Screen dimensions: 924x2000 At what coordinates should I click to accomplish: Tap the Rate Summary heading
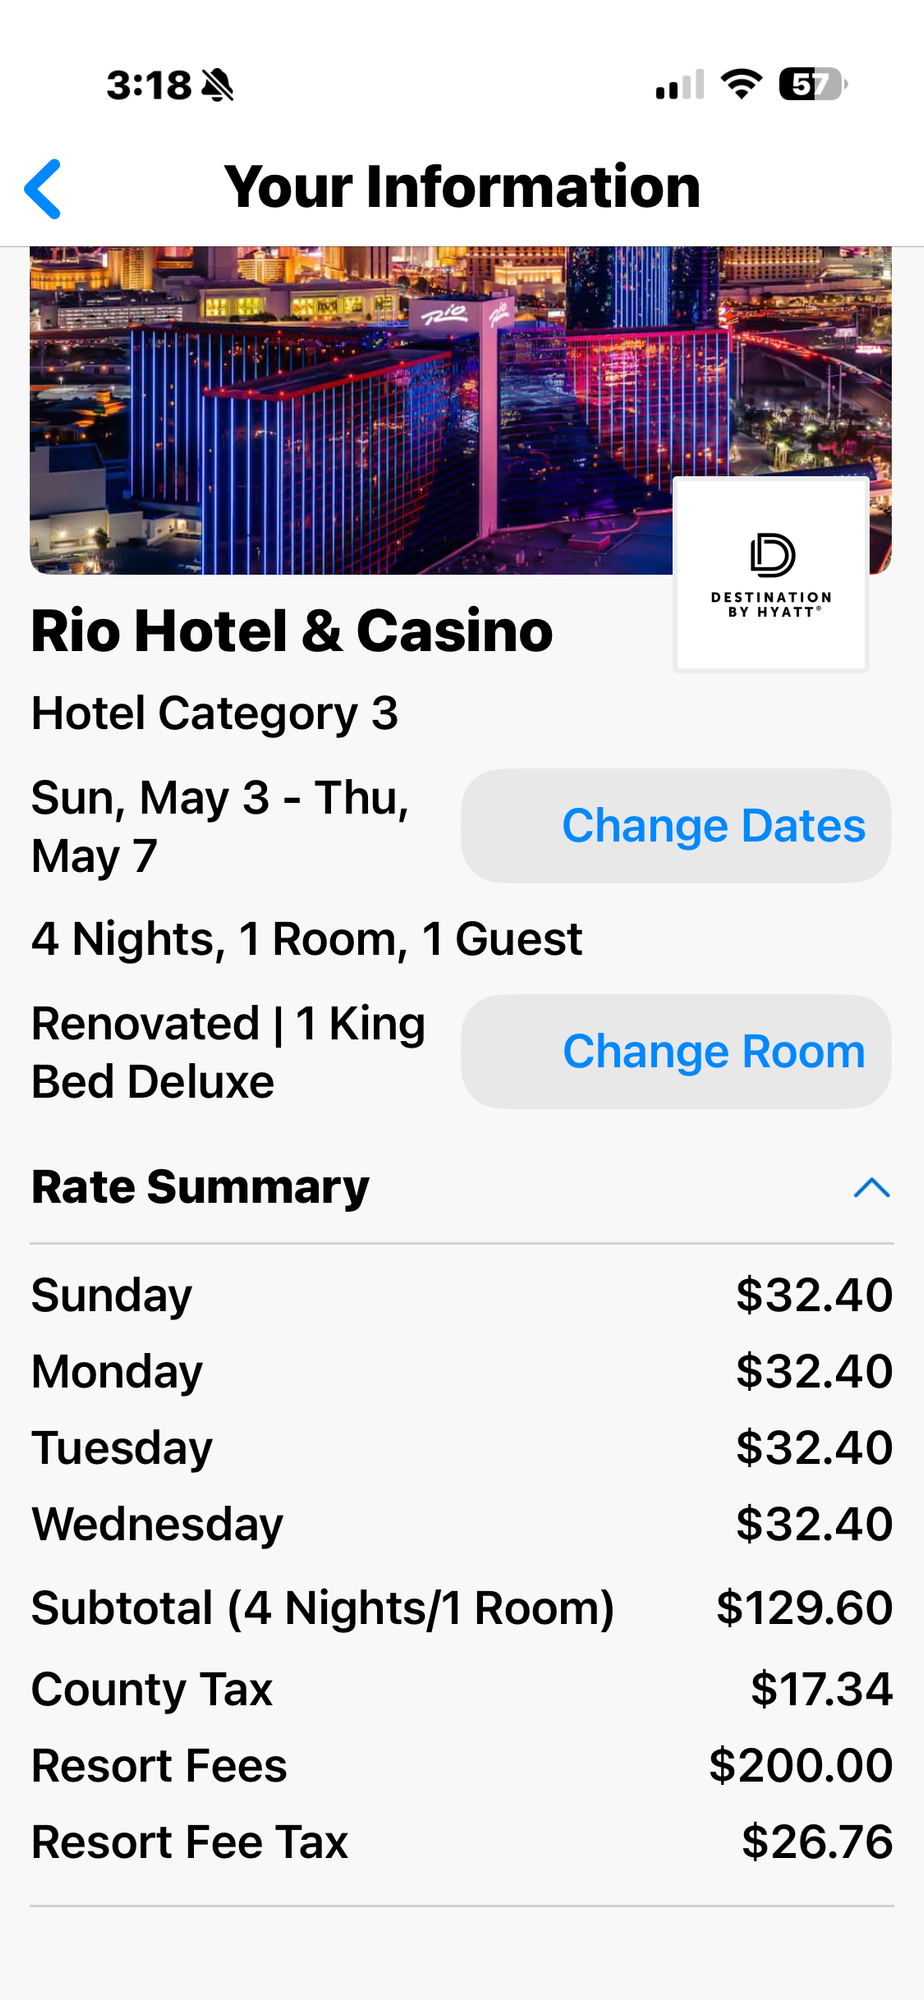point(201,1188)
